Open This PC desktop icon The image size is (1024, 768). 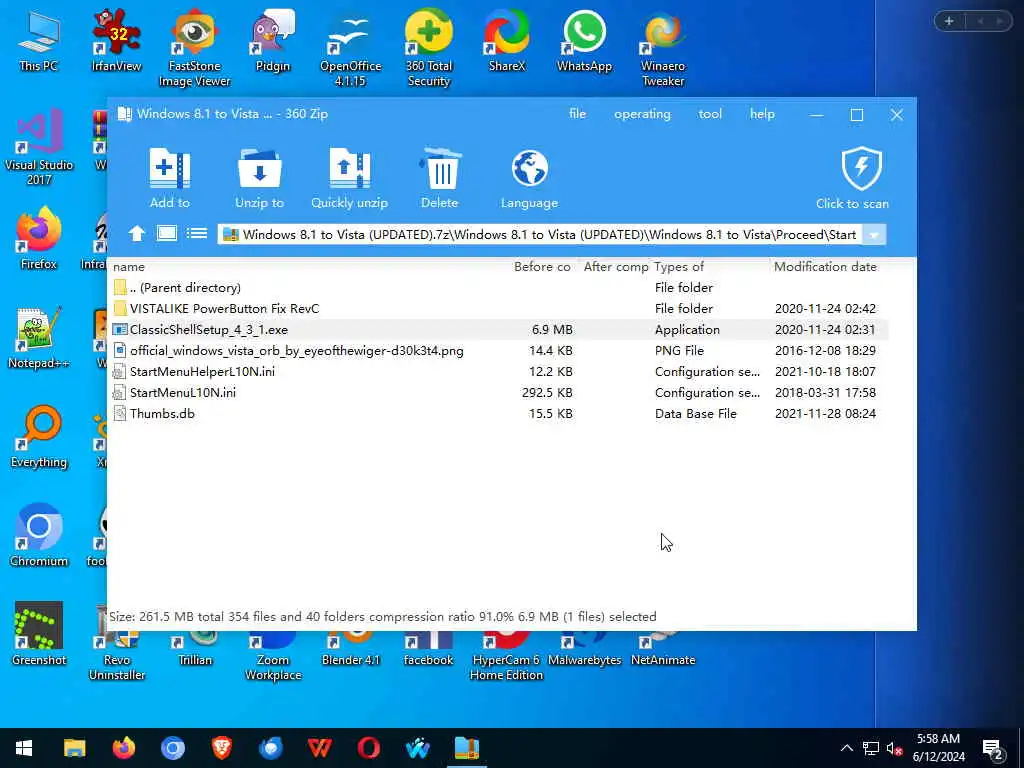(x=39, y=40)
